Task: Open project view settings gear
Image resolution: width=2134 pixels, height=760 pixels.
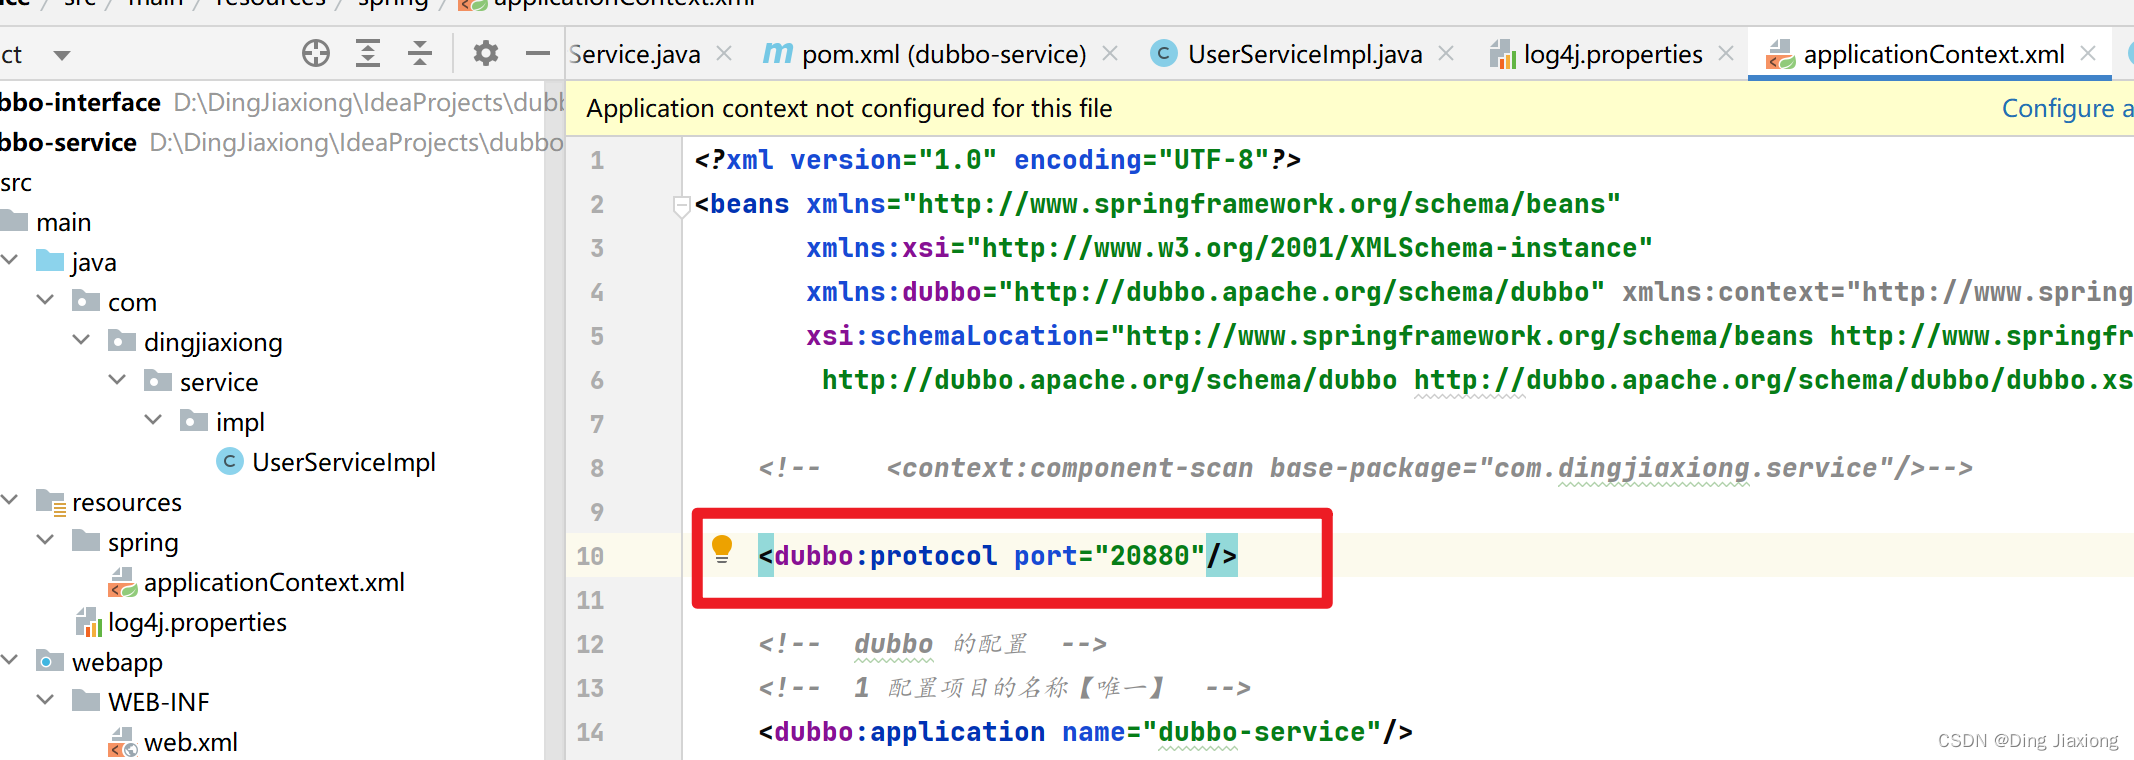Action: (486, 53)
